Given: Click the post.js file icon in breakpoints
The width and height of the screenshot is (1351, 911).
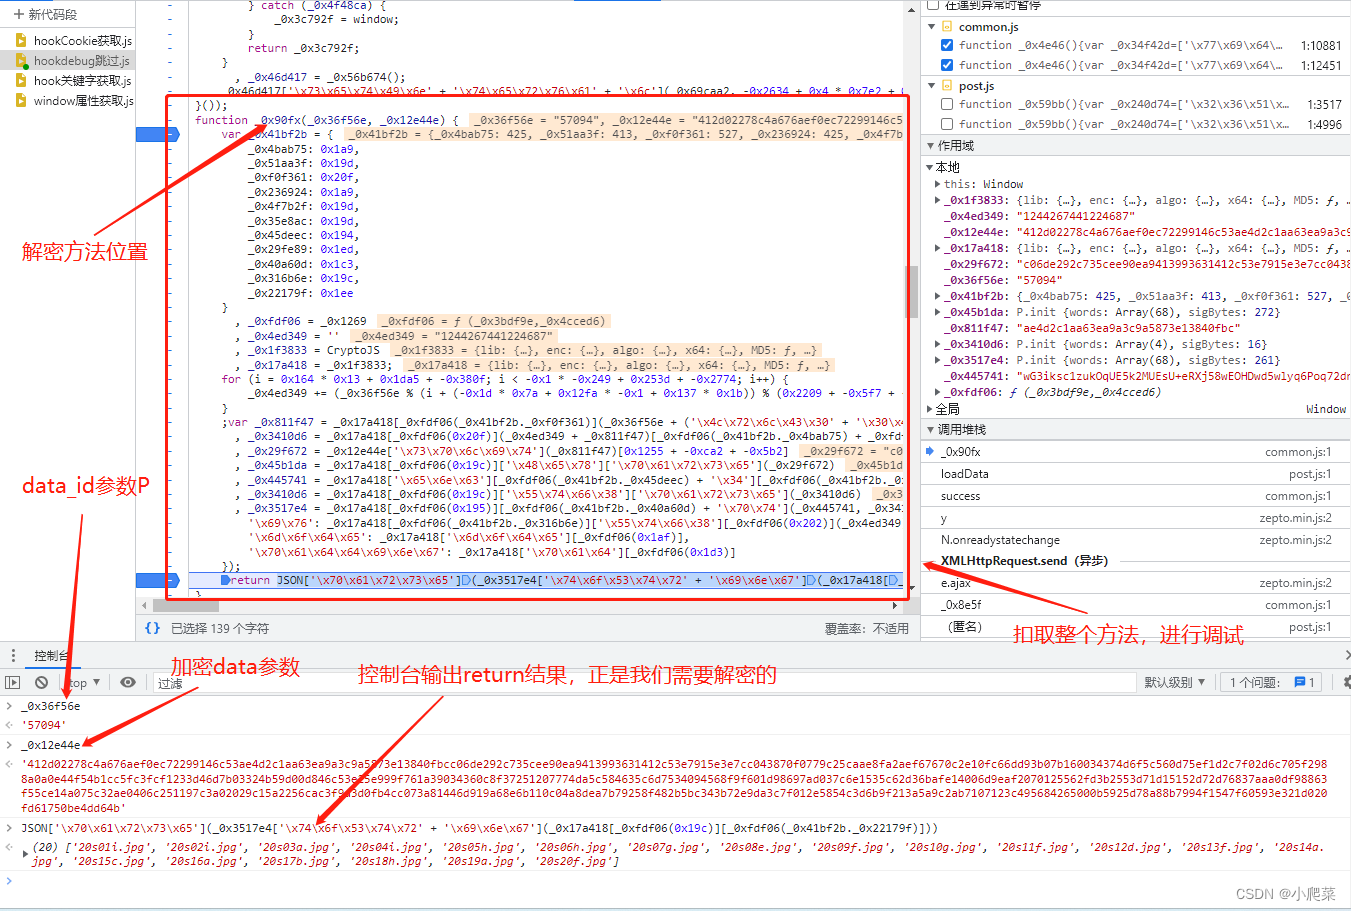Looking at the screenshot, I should pos(947,86).
